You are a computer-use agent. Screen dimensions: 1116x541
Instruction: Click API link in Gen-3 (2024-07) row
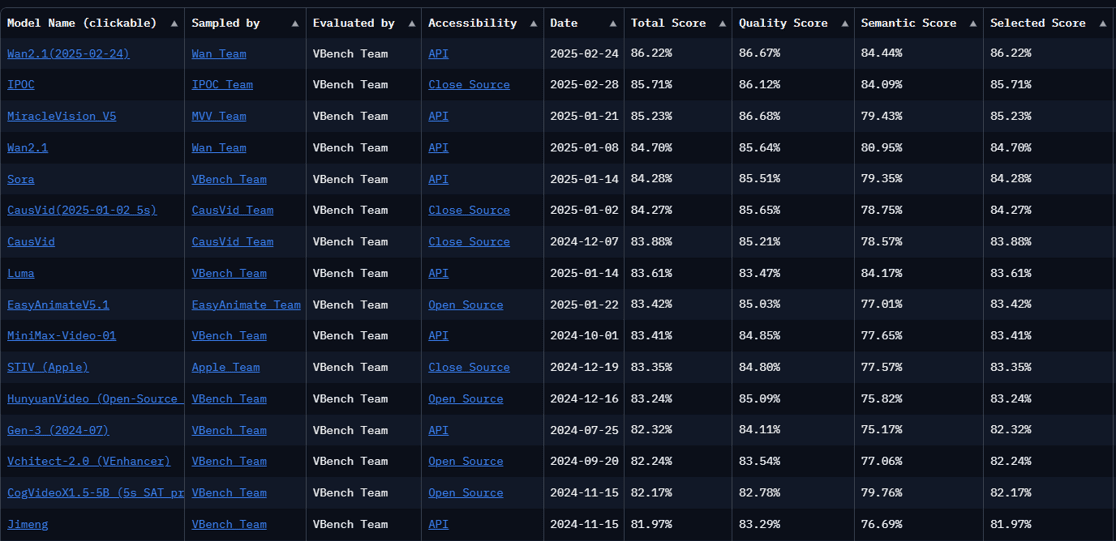point(438,431)
